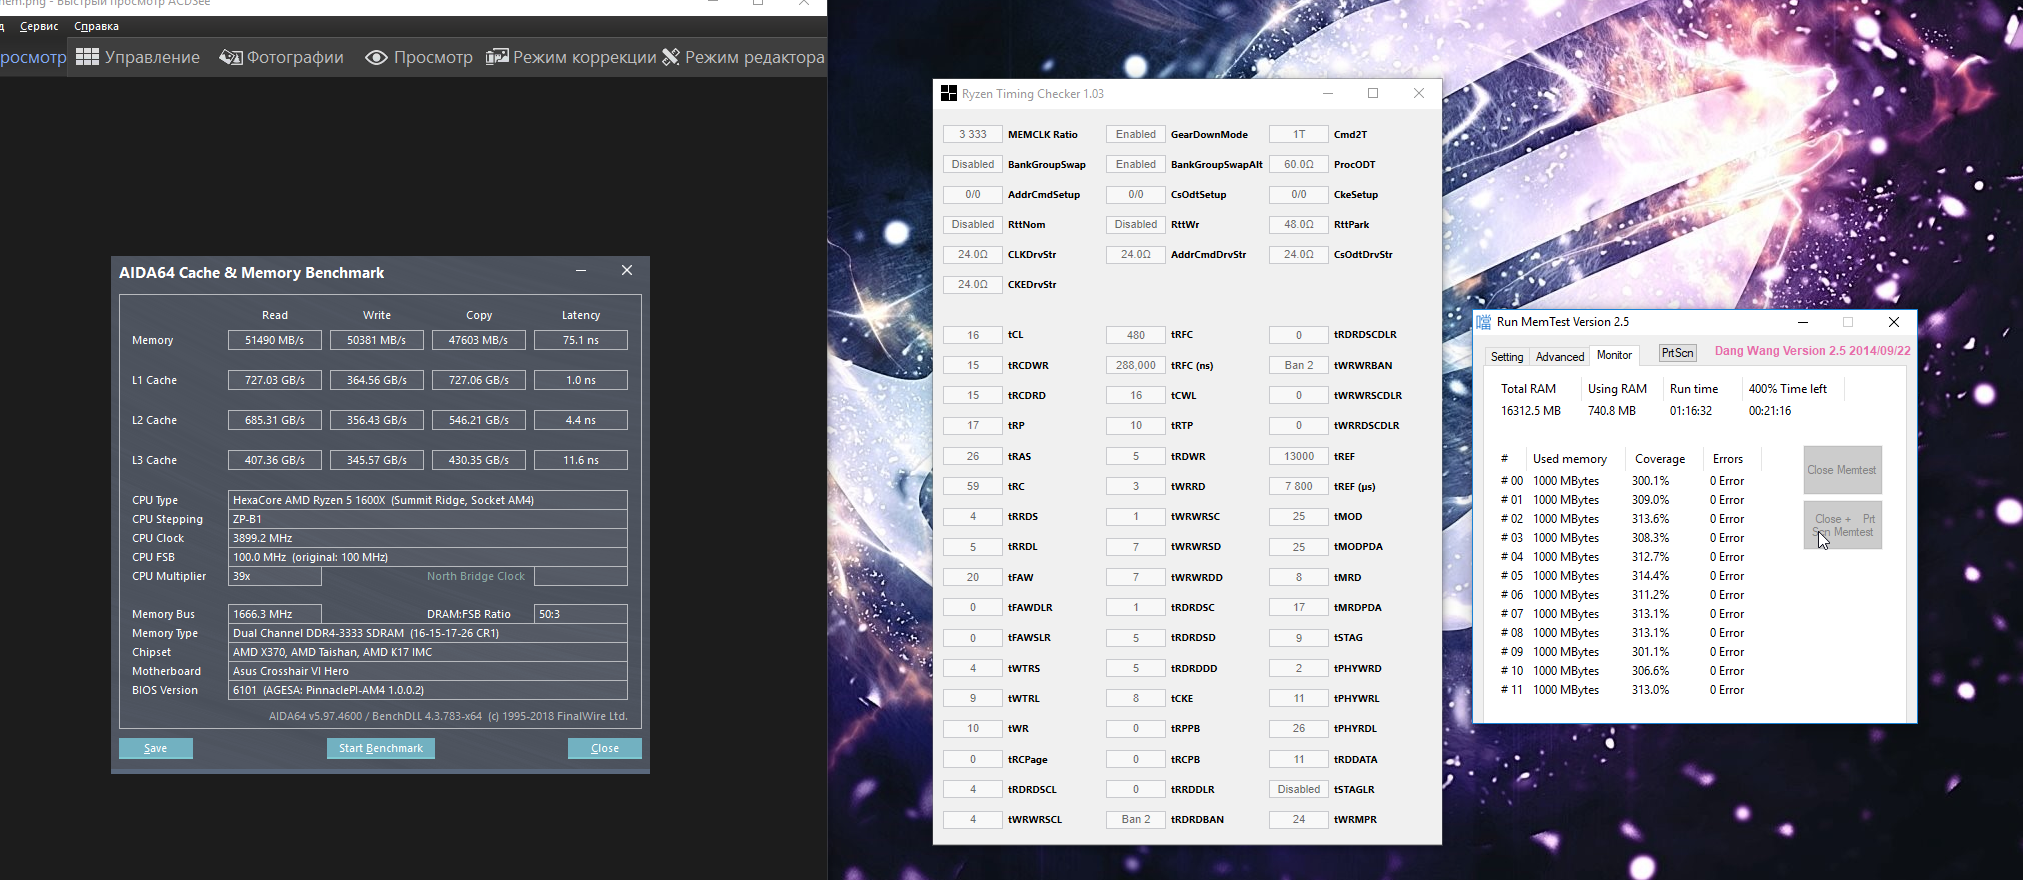
Task: Switch to ACDSee Фотографии mode icon
Action: [x=231, y=57]
